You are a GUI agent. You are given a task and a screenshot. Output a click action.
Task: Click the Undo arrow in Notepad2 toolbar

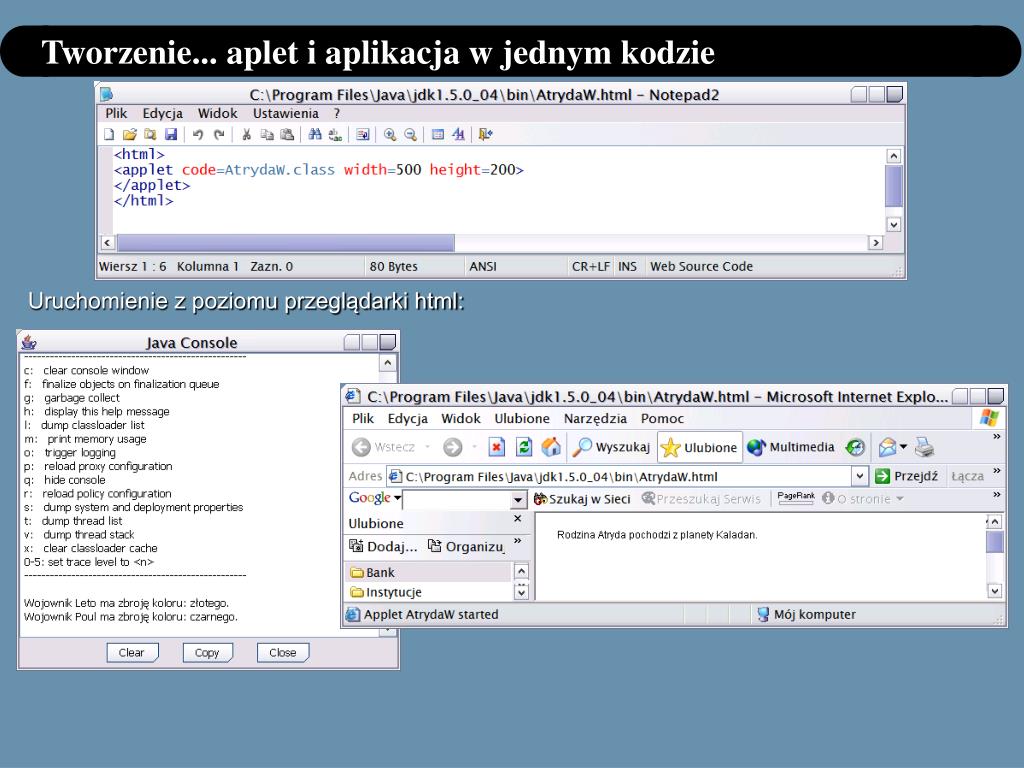(198, 135)
